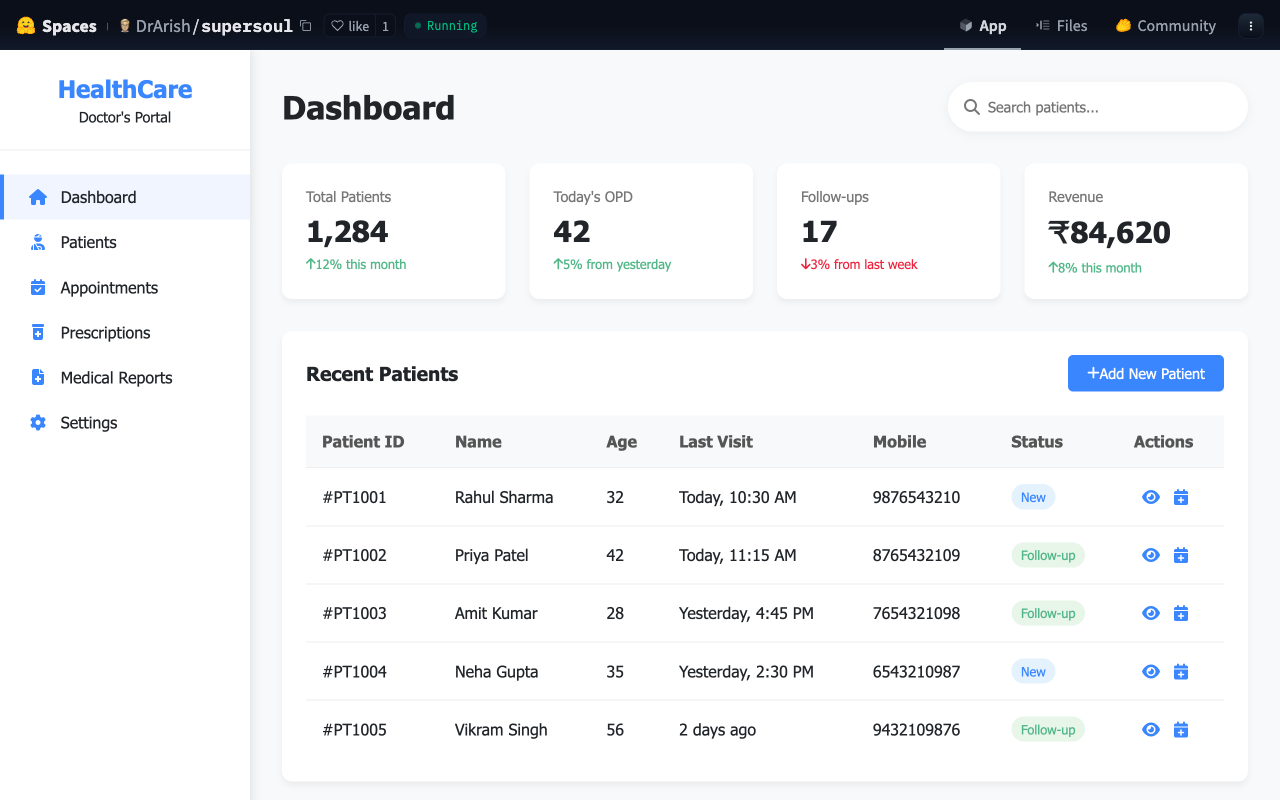Open the DrArish profile link
This screenshot has width=1280, height=800.
coord(162,26)
